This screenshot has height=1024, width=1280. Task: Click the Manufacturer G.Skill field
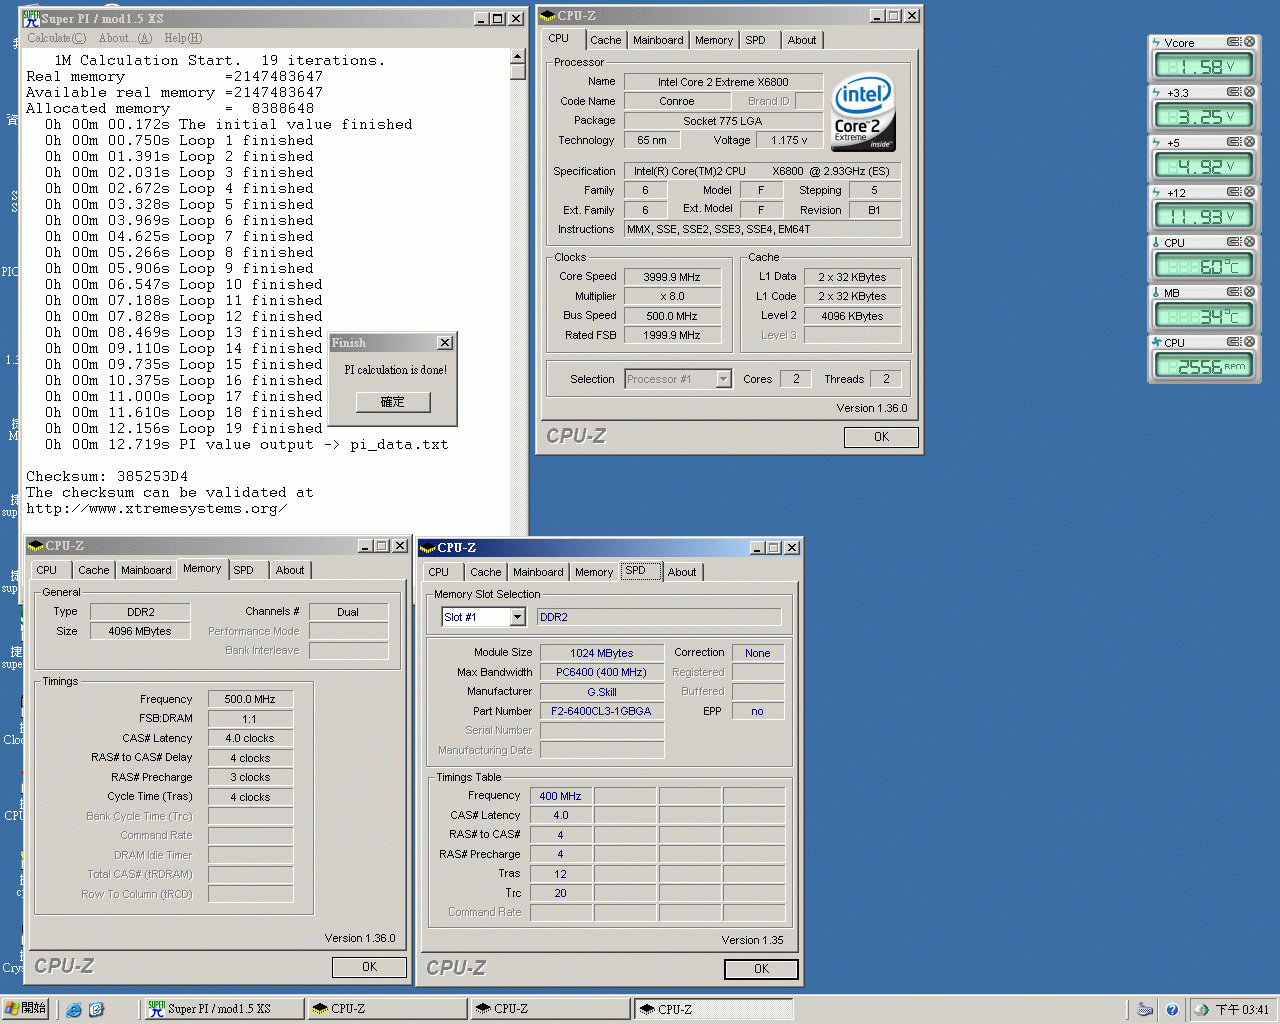[601, 692]
